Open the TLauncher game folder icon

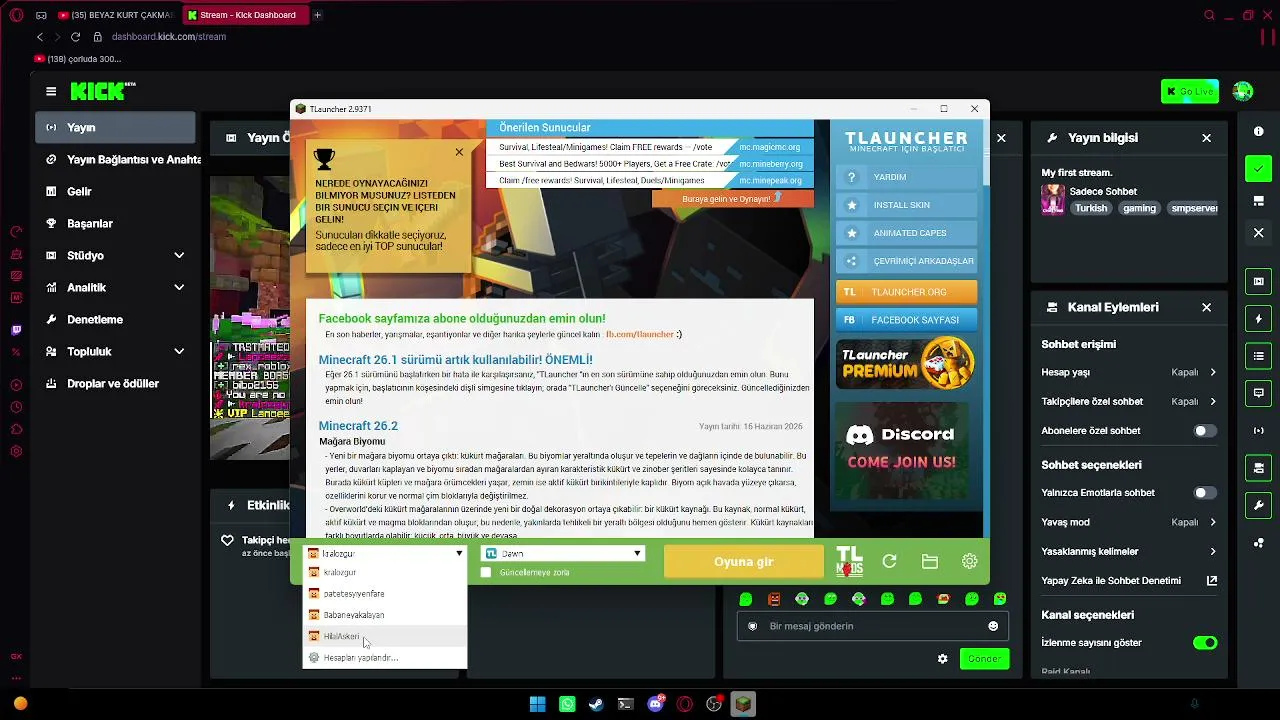point(930,562)
